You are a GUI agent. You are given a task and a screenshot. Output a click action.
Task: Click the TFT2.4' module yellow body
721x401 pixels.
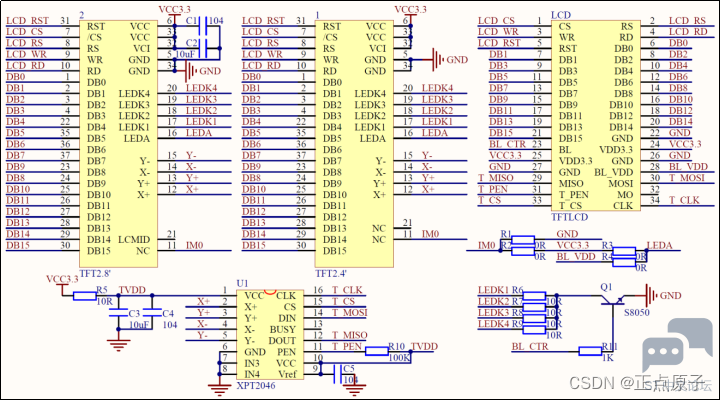click(x=354, y=143)
